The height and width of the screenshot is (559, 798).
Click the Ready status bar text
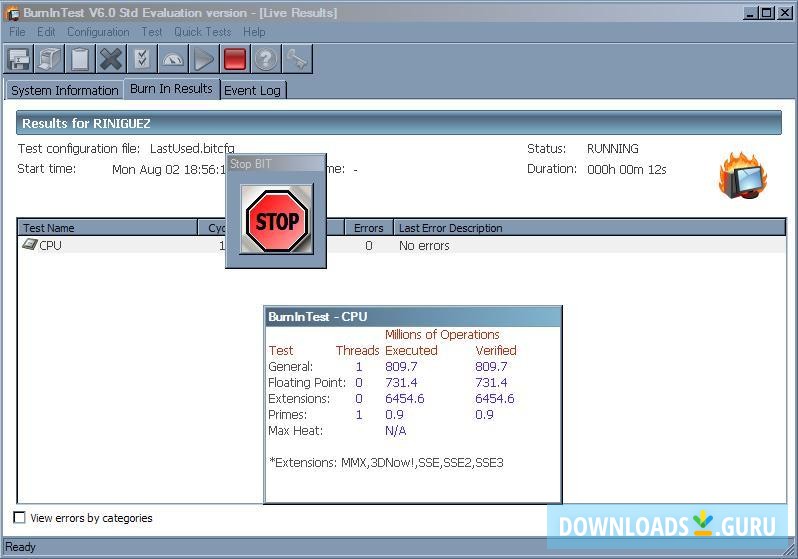coord(20,547)
